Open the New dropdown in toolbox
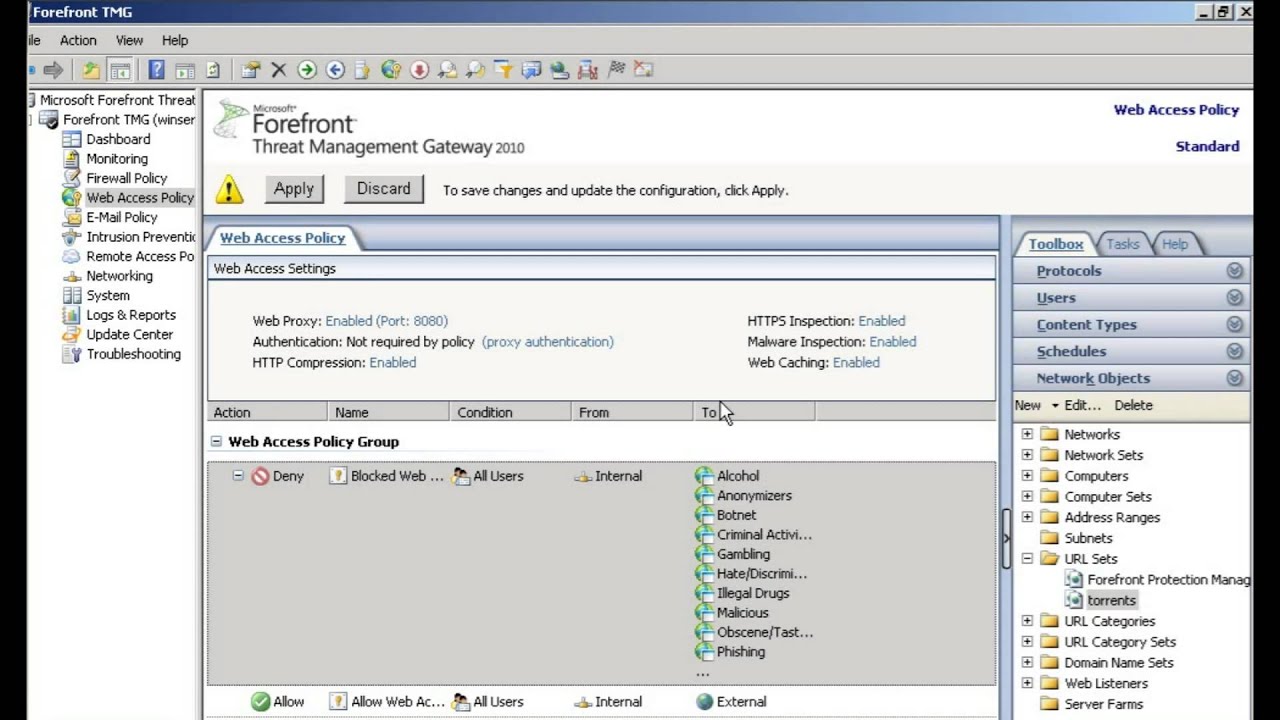The image size is (1280, 720). [1036, 405]
